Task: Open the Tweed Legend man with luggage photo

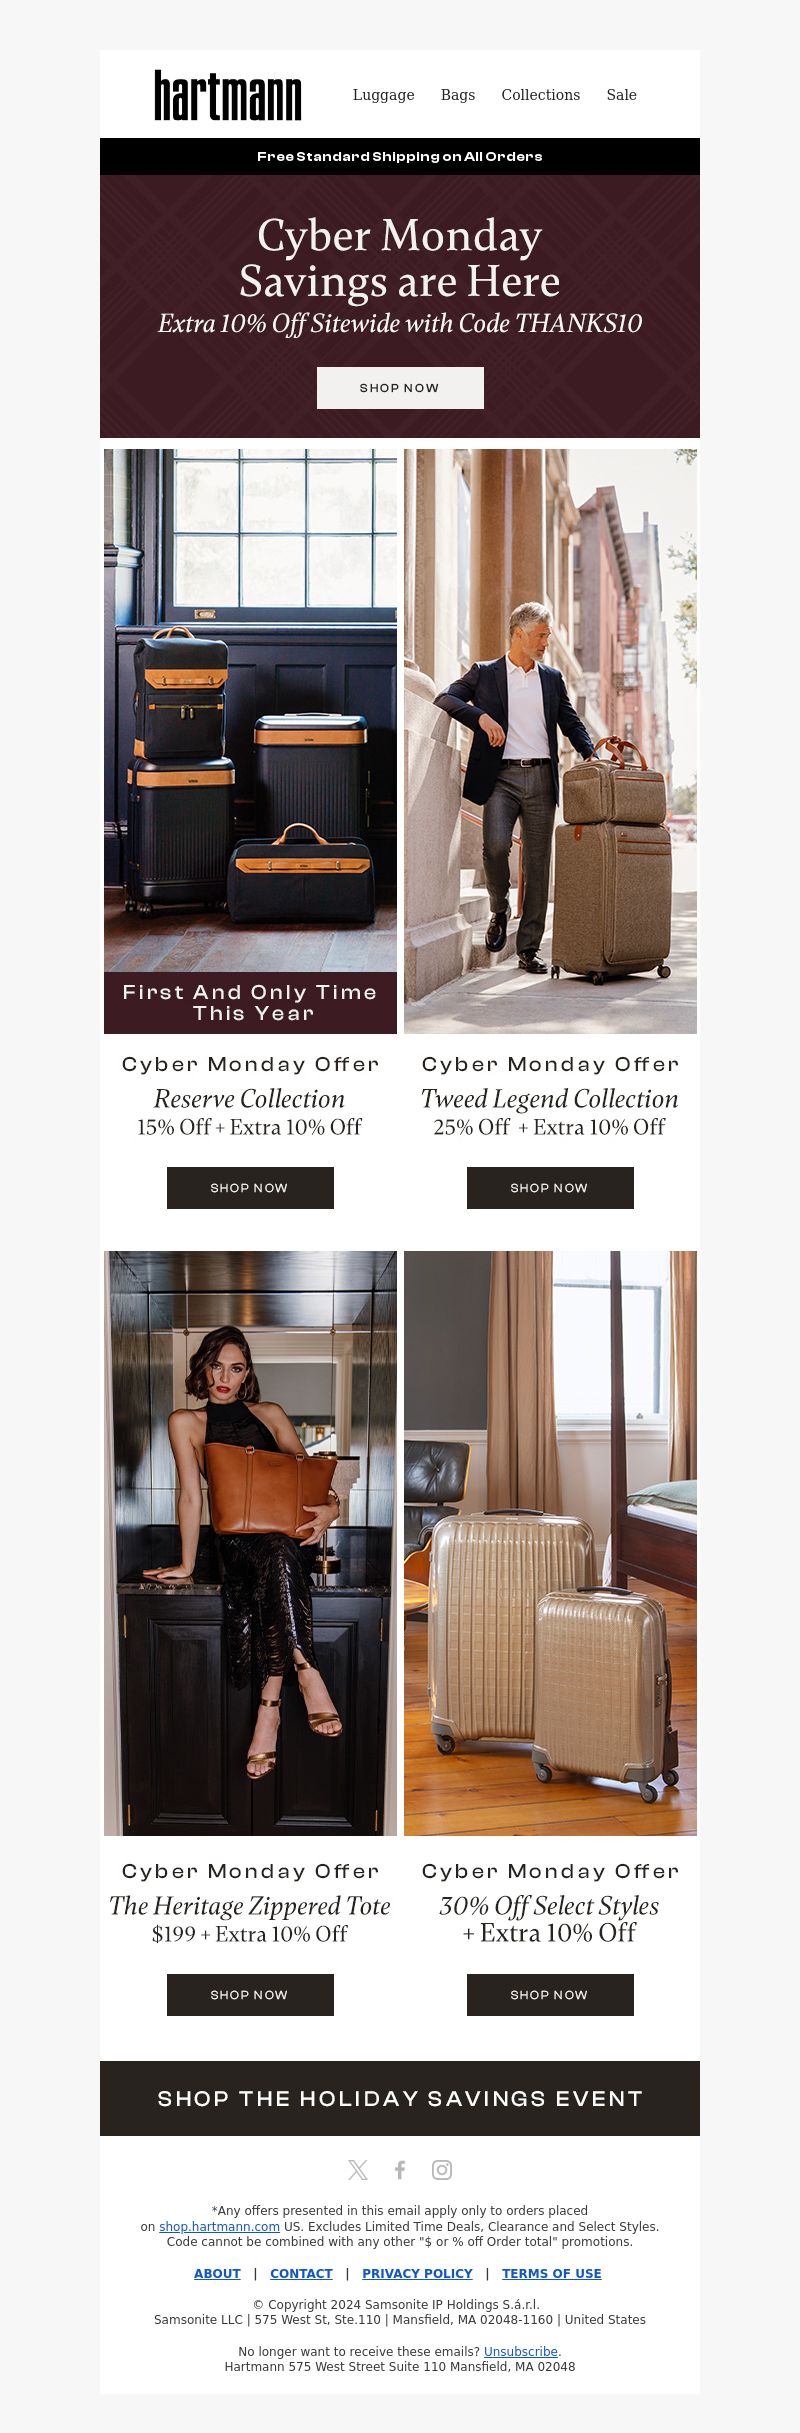Action: coord(550,741)
